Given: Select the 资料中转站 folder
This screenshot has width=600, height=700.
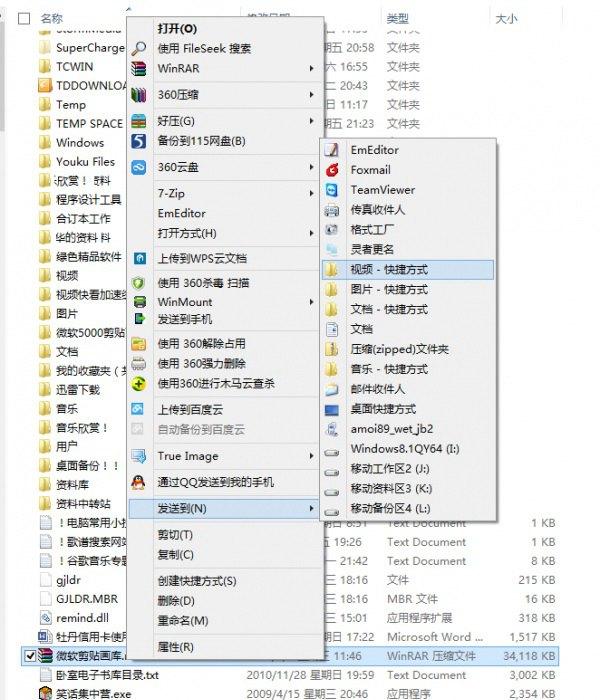Looking at the screenshot, I should tap(83, 504).
